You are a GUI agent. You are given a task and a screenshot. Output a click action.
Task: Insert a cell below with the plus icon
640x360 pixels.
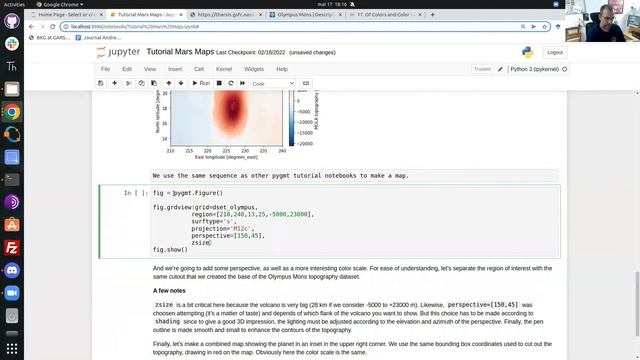115,83
